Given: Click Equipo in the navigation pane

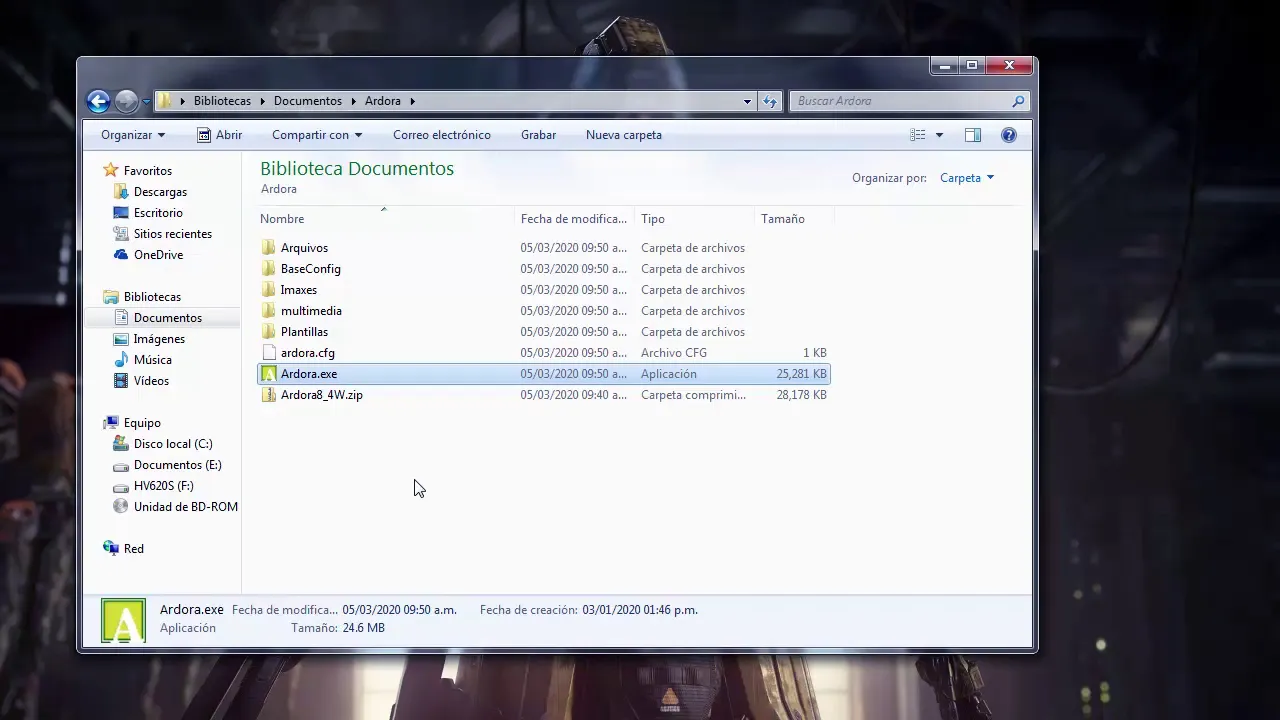Looking at the screenshot, I should pyautogui.click(x=142, y=423).
